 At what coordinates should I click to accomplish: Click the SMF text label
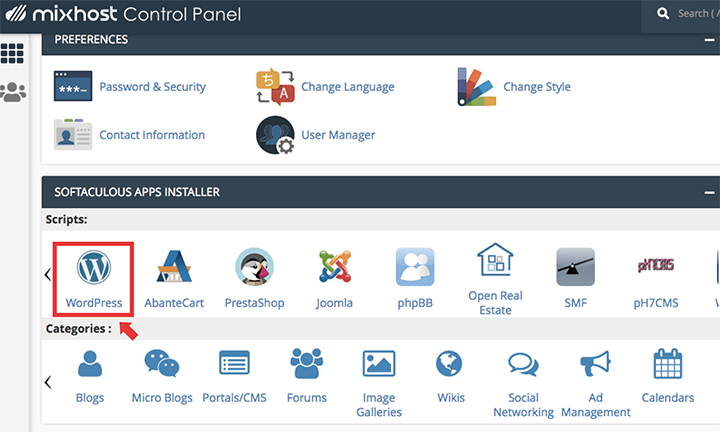pos(575,303)
